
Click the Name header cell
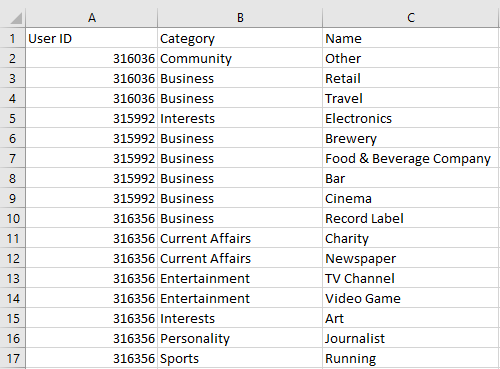[x=411, y=38]
